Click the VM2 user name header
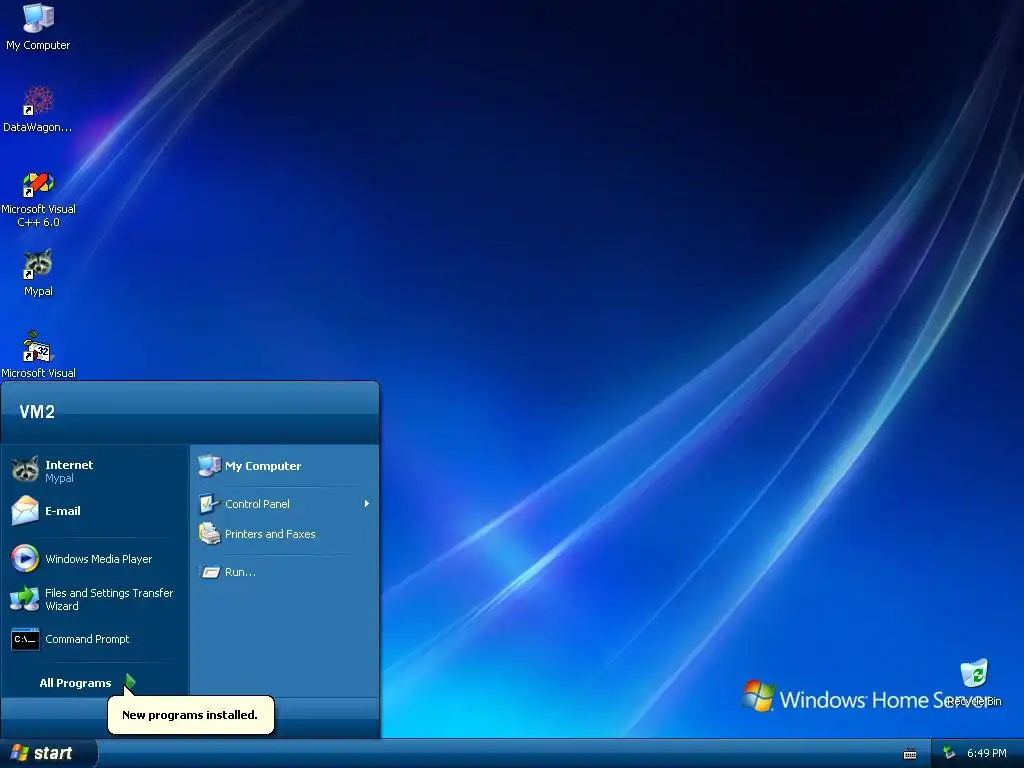The image size is (1024, 768). [x=37, y=411]
